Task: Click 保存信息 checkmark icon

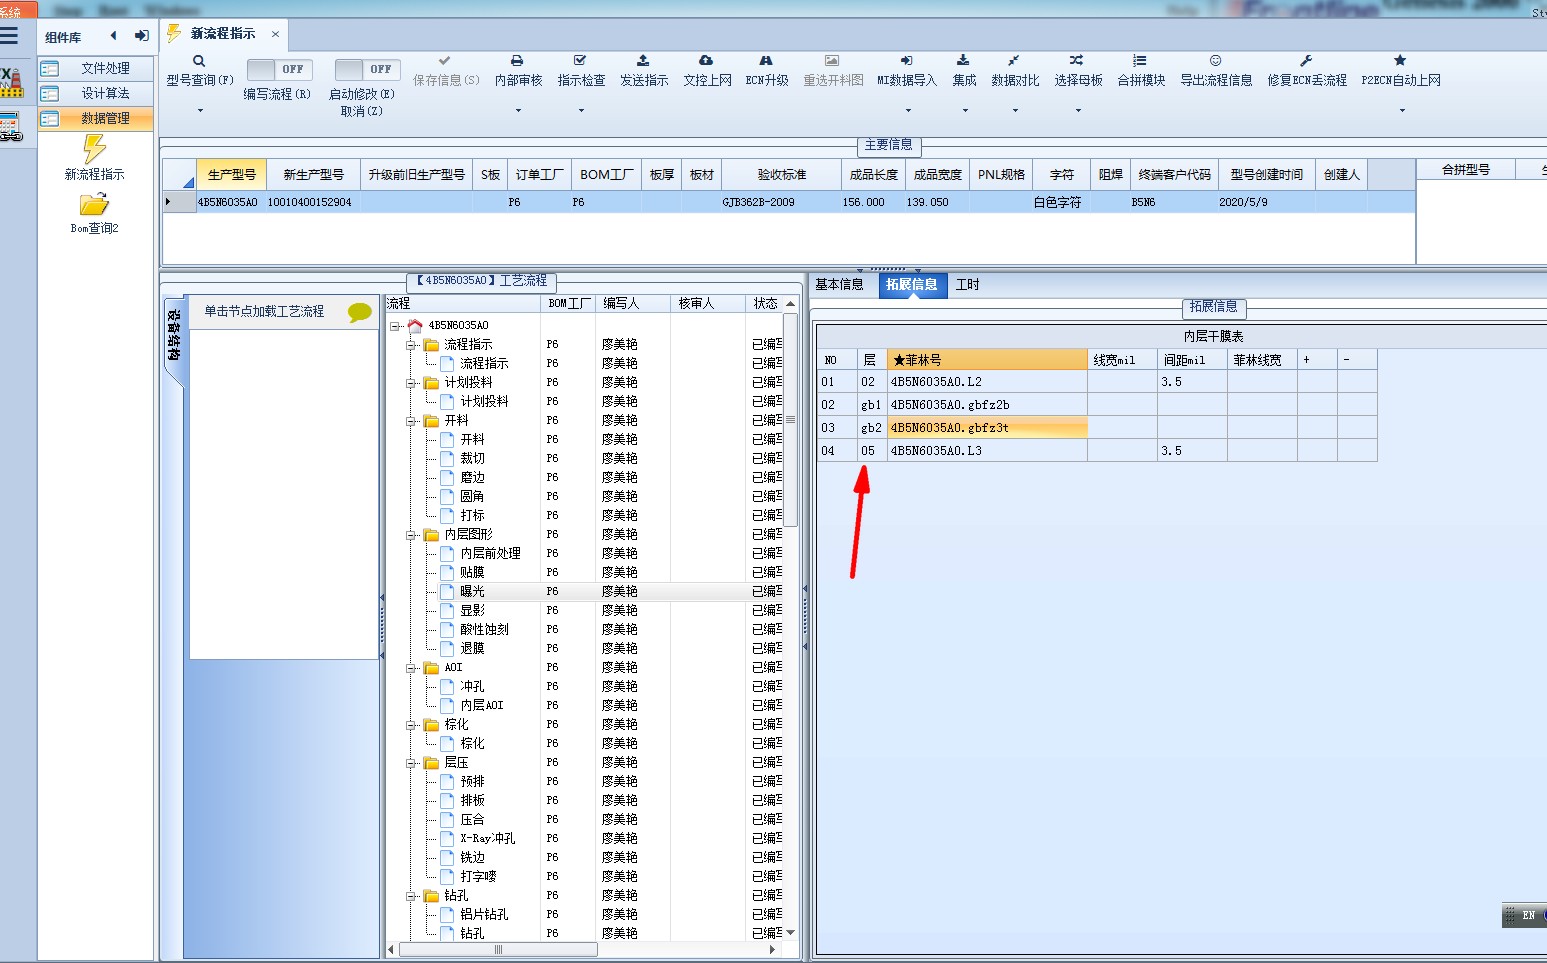Action: coord(445,61)
